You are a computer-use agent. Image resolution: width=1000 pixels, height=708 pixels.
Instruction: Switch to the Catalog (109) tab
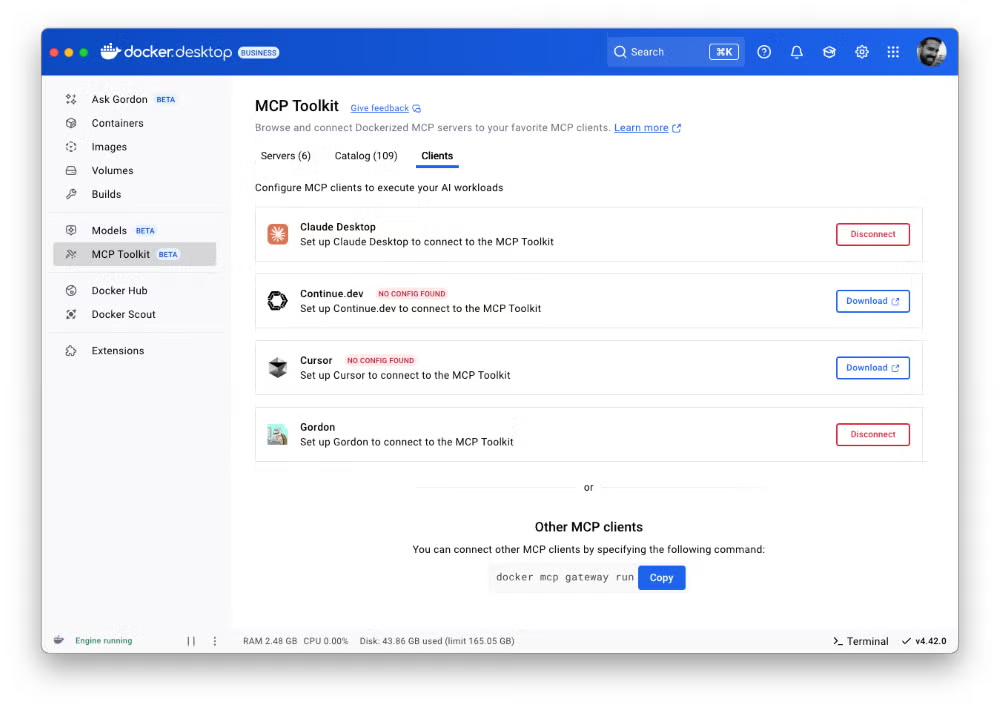(366, 156)
